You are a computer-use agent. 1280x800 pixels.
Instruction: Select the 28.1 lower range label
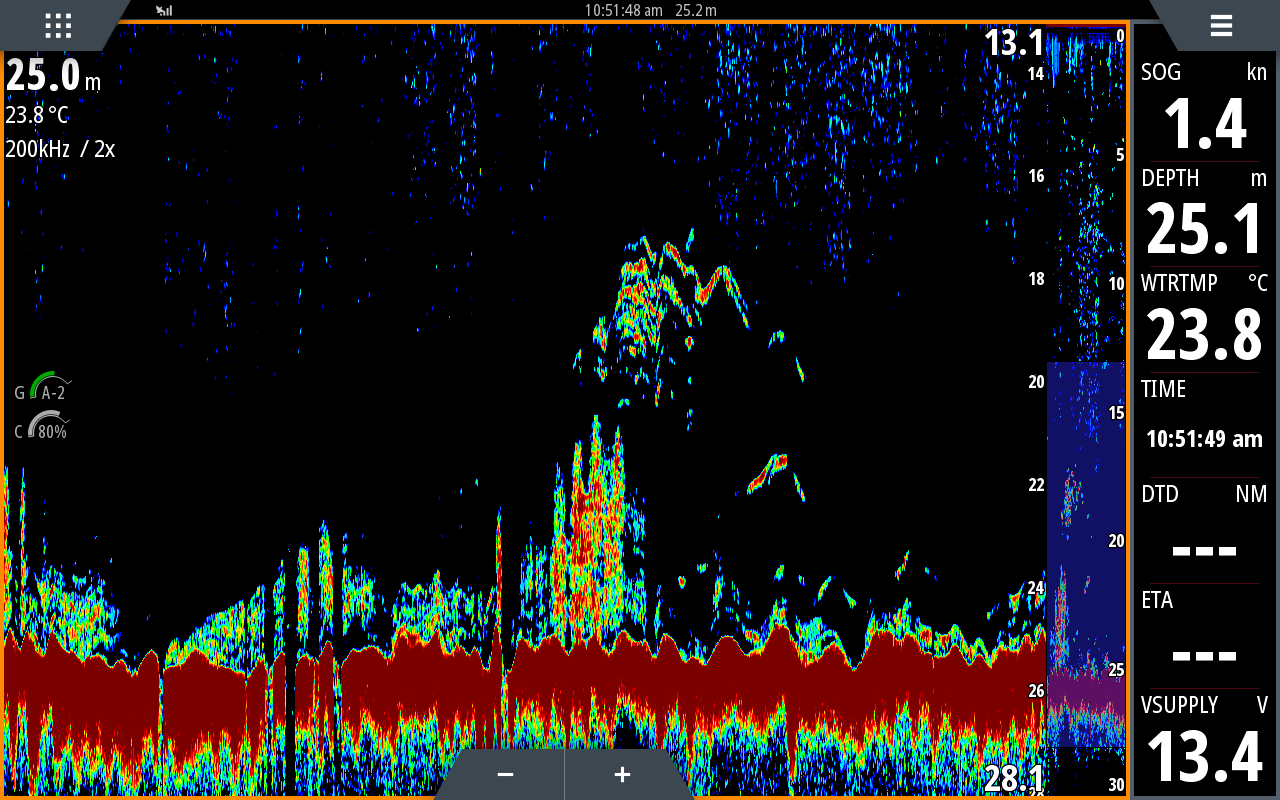(x=1013, y=778)
